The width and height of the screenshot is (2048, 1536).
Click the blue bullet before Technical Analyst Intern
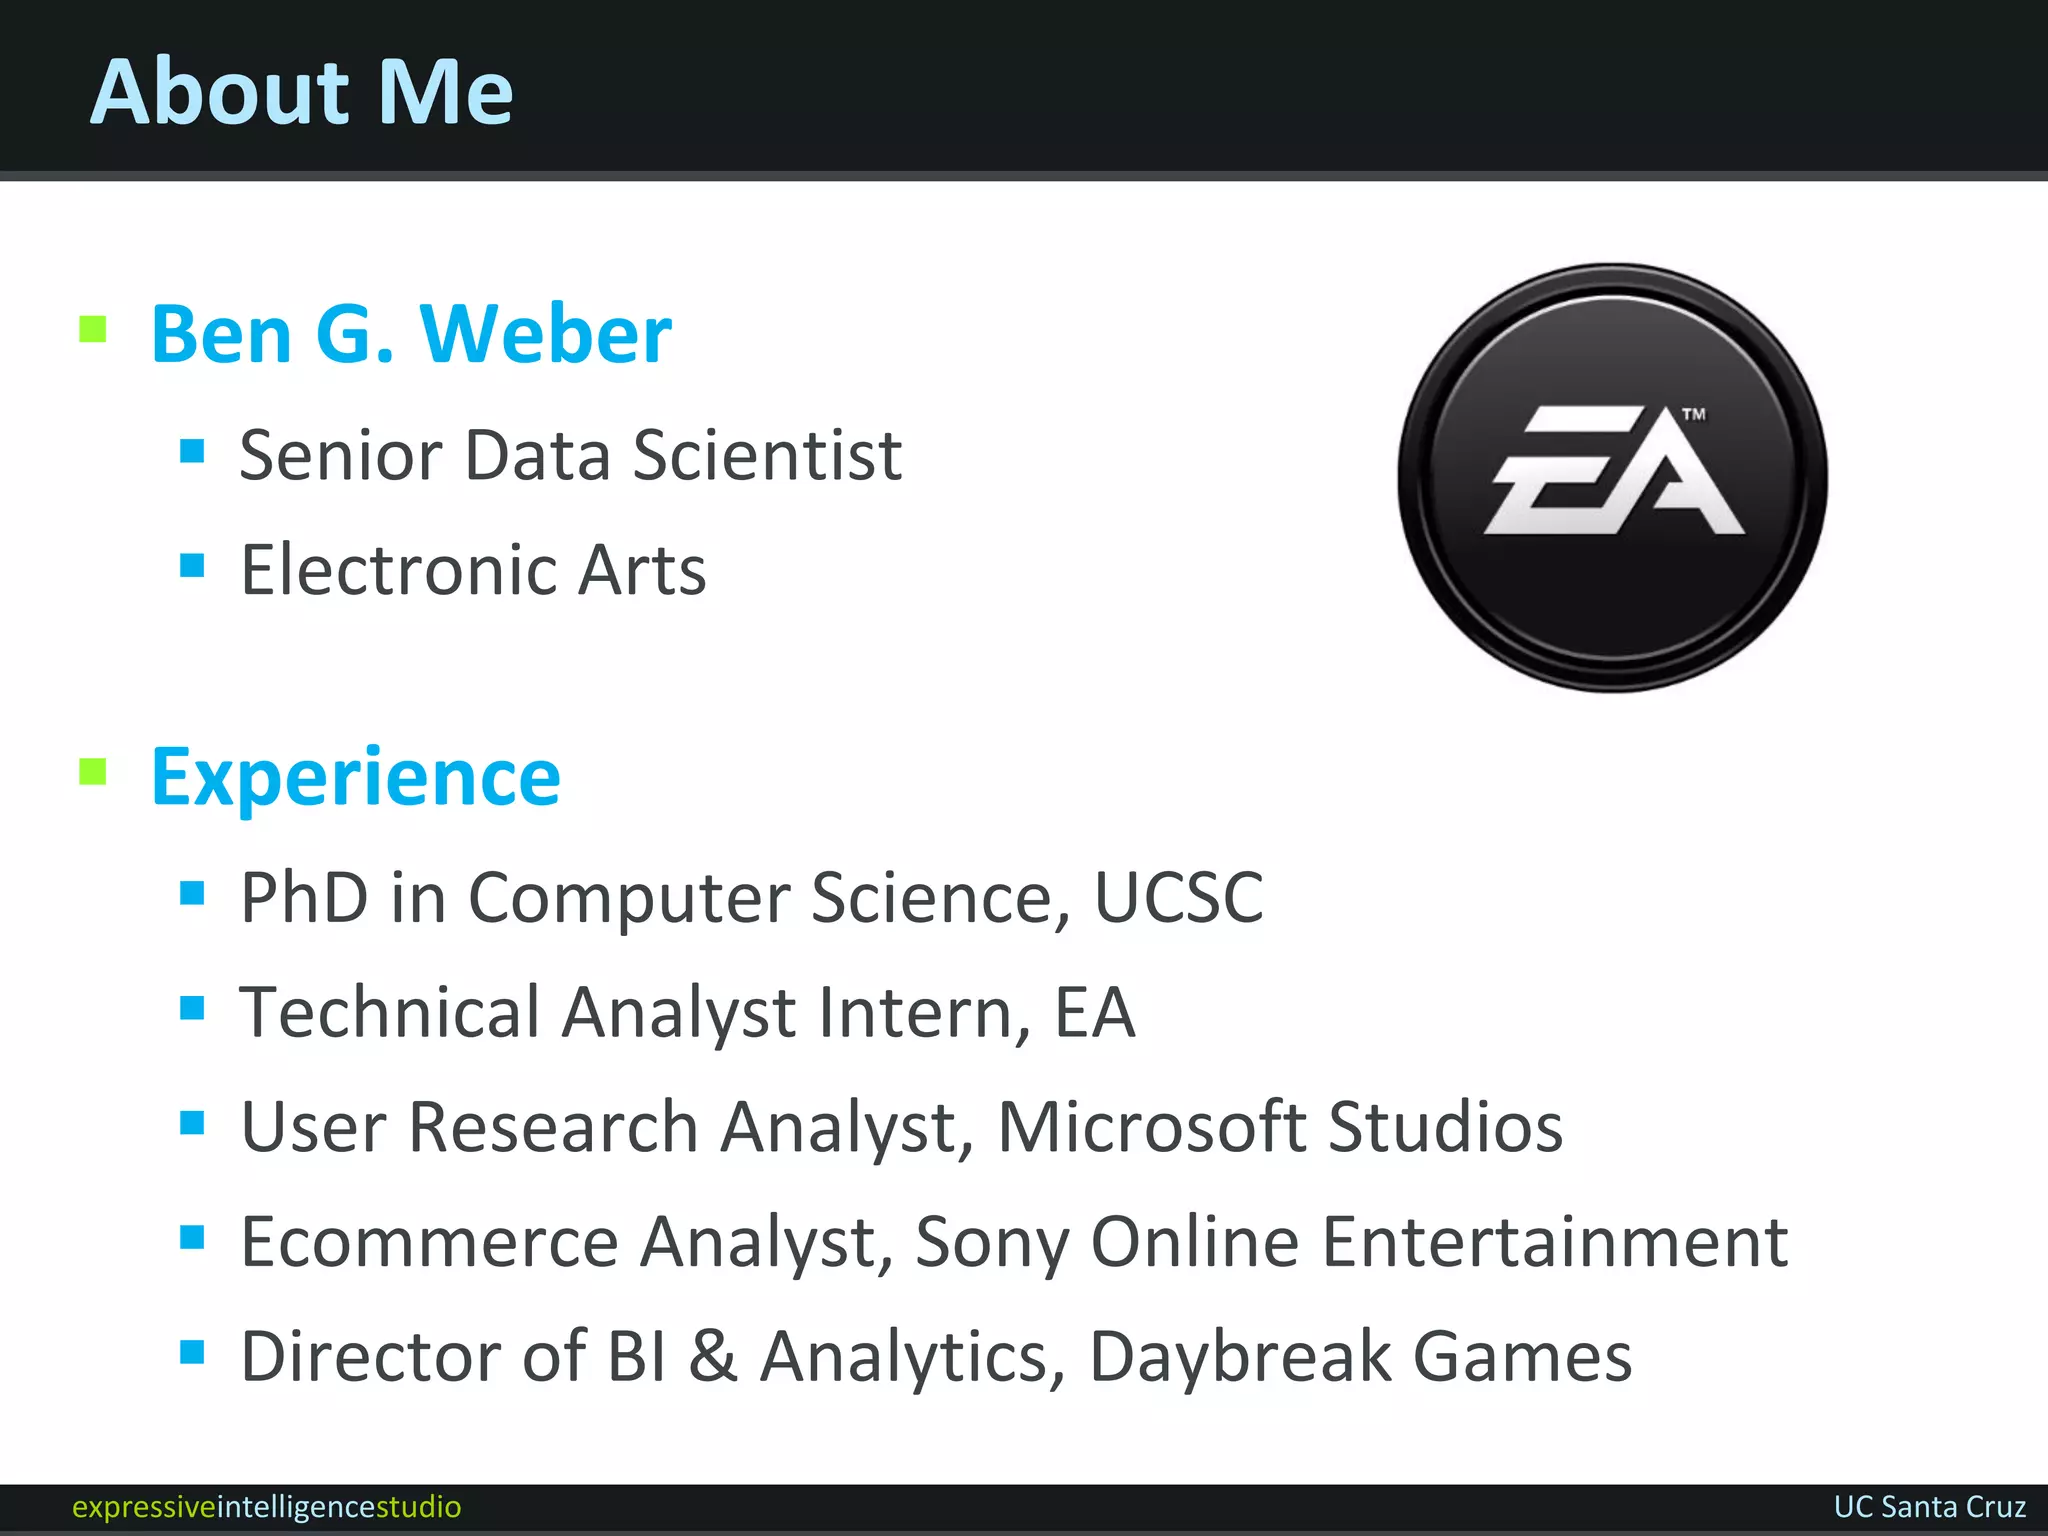pyautogui.click(x=192, y=1007)
